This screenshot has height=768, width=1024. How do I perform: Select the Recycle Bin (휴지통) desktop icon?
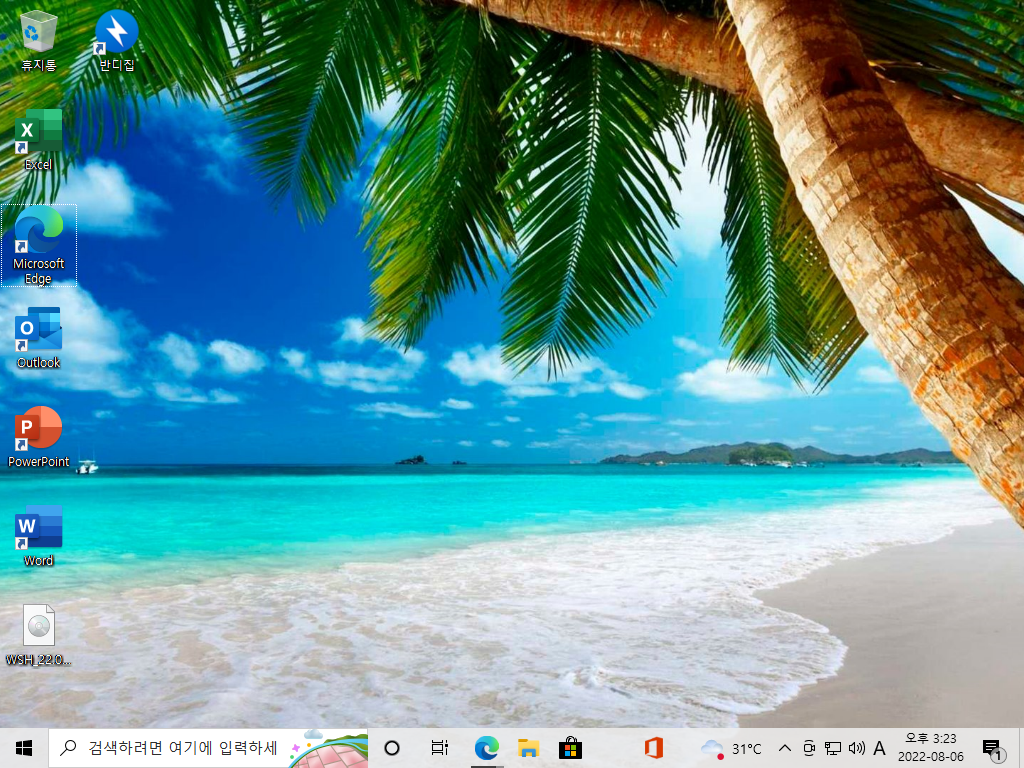(x=39, y=40)
